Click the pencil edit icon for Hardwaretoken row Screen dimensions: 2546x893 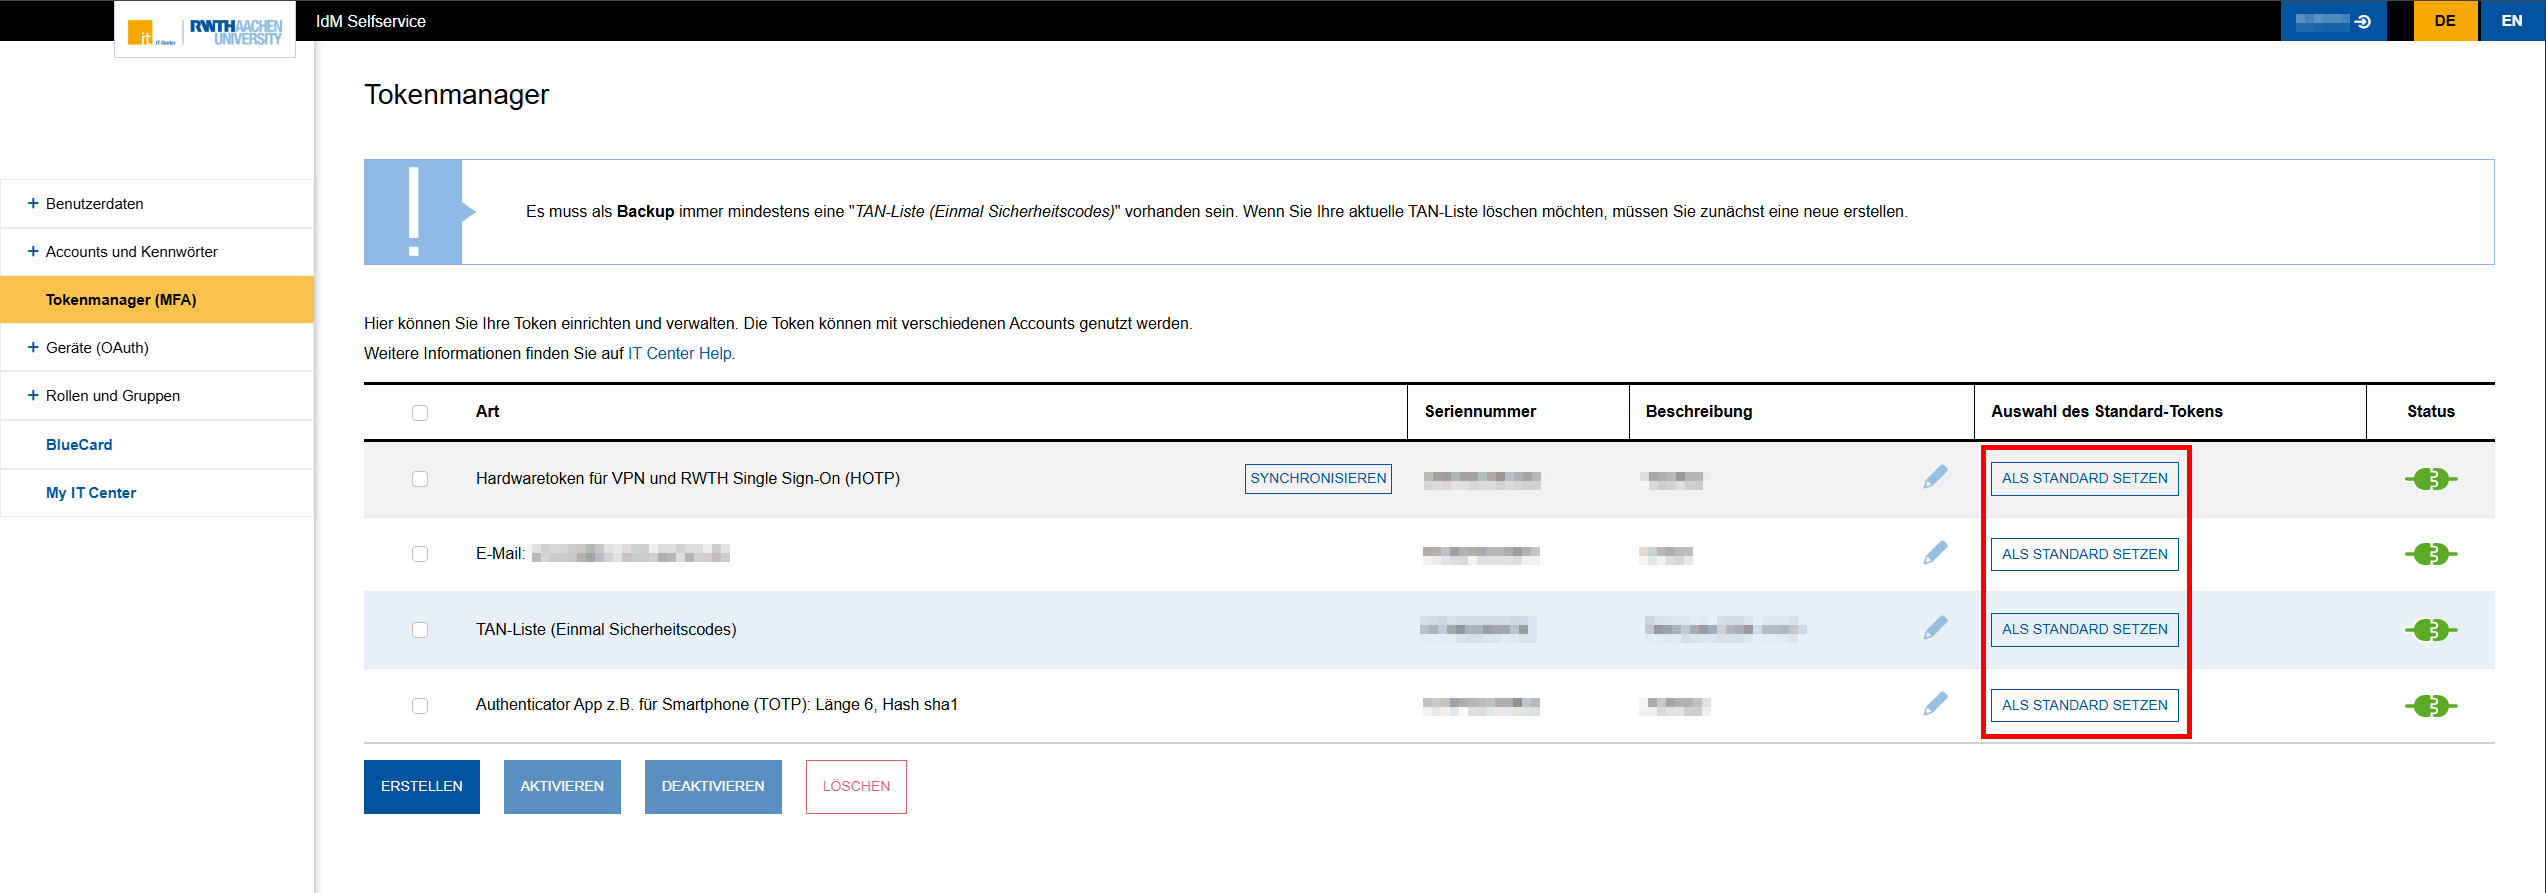tap(1935, 478)
